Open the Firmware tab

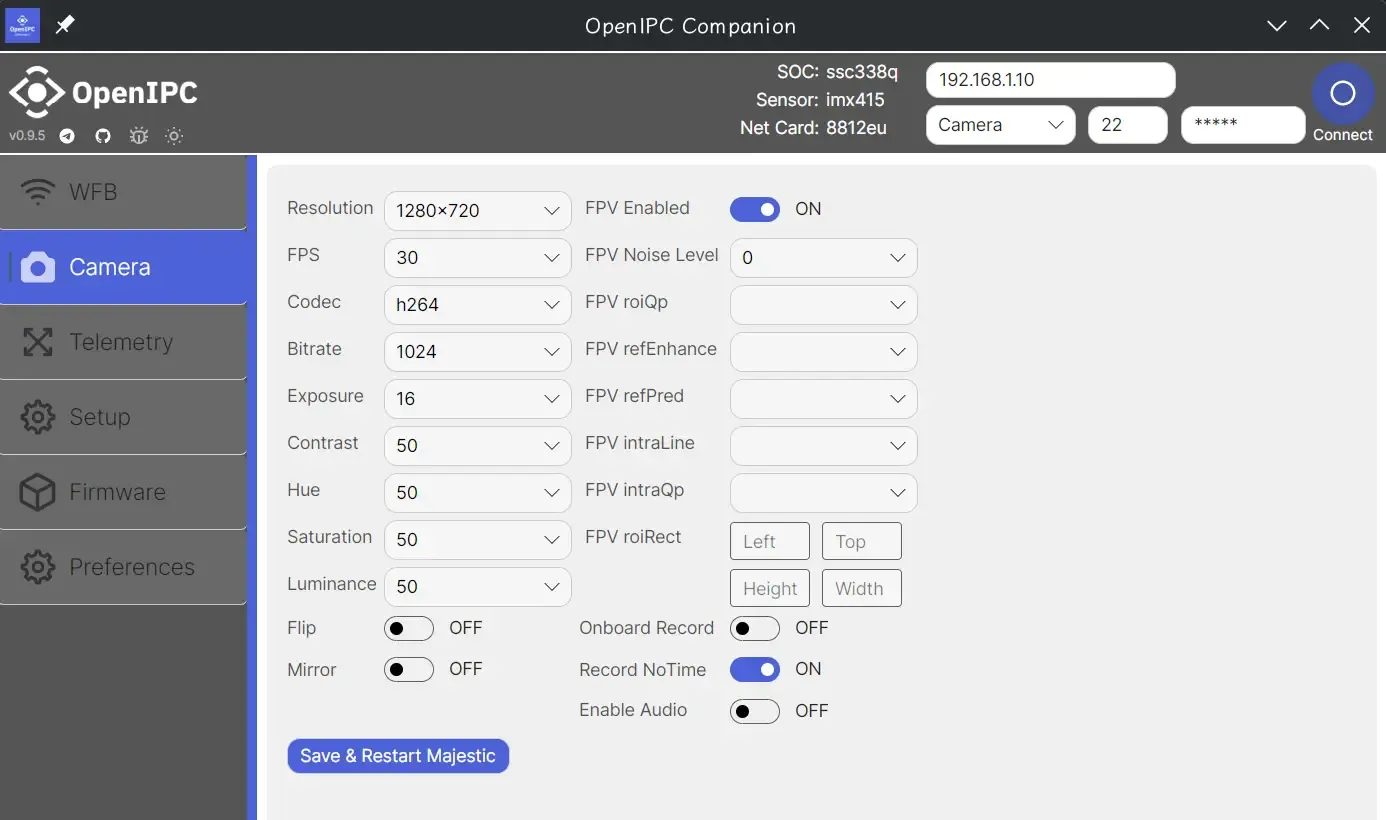click(x=123, y=492)
